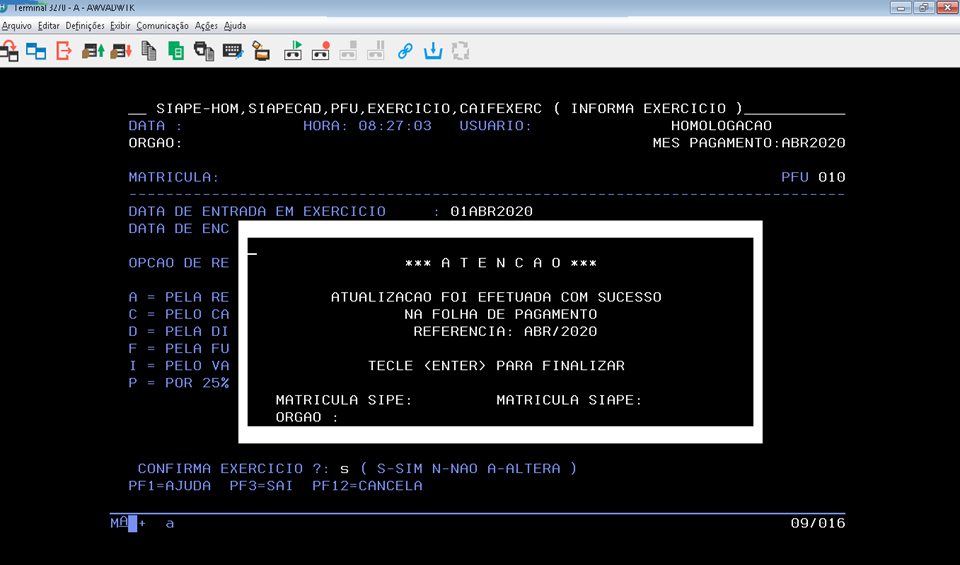Open the Comunicação menu
The width and height of the screenshot is (960, 565).
[x=162, y=25]
